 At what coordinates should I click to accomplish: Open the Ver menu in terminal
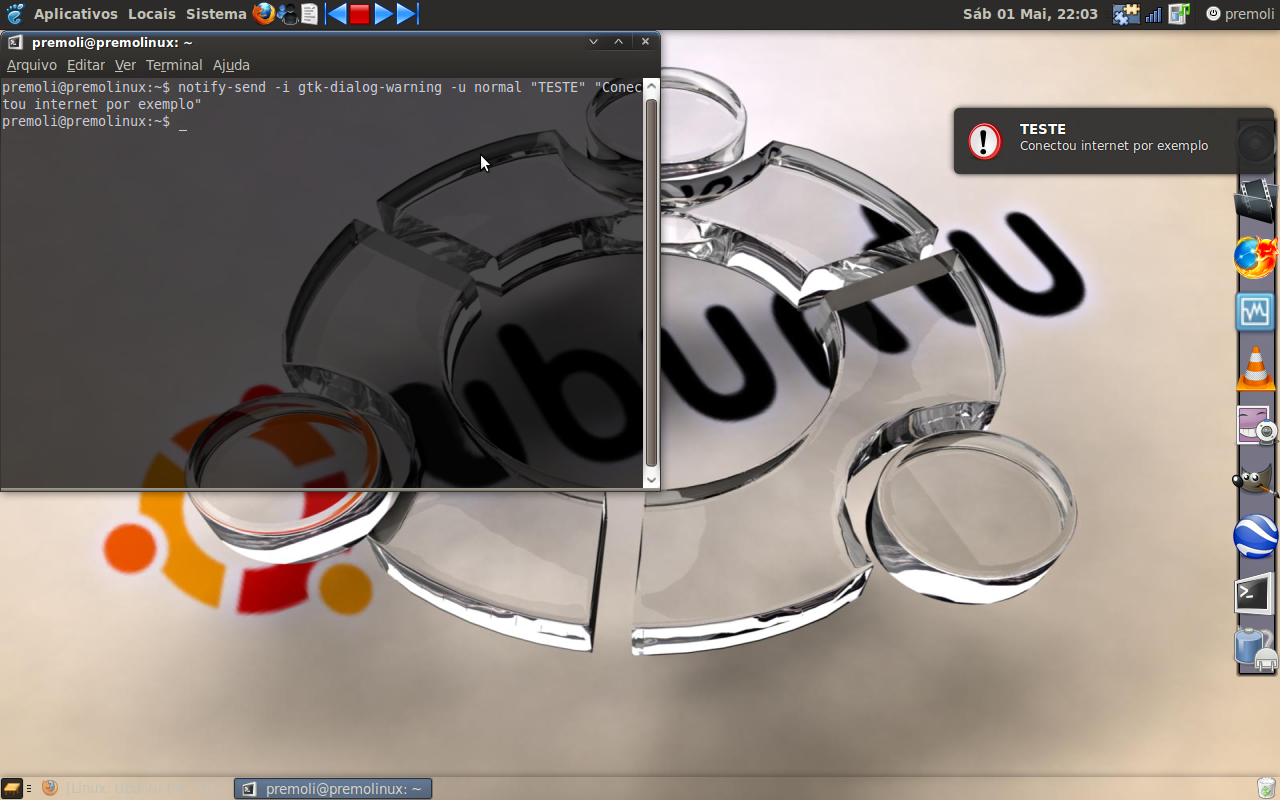125,65
